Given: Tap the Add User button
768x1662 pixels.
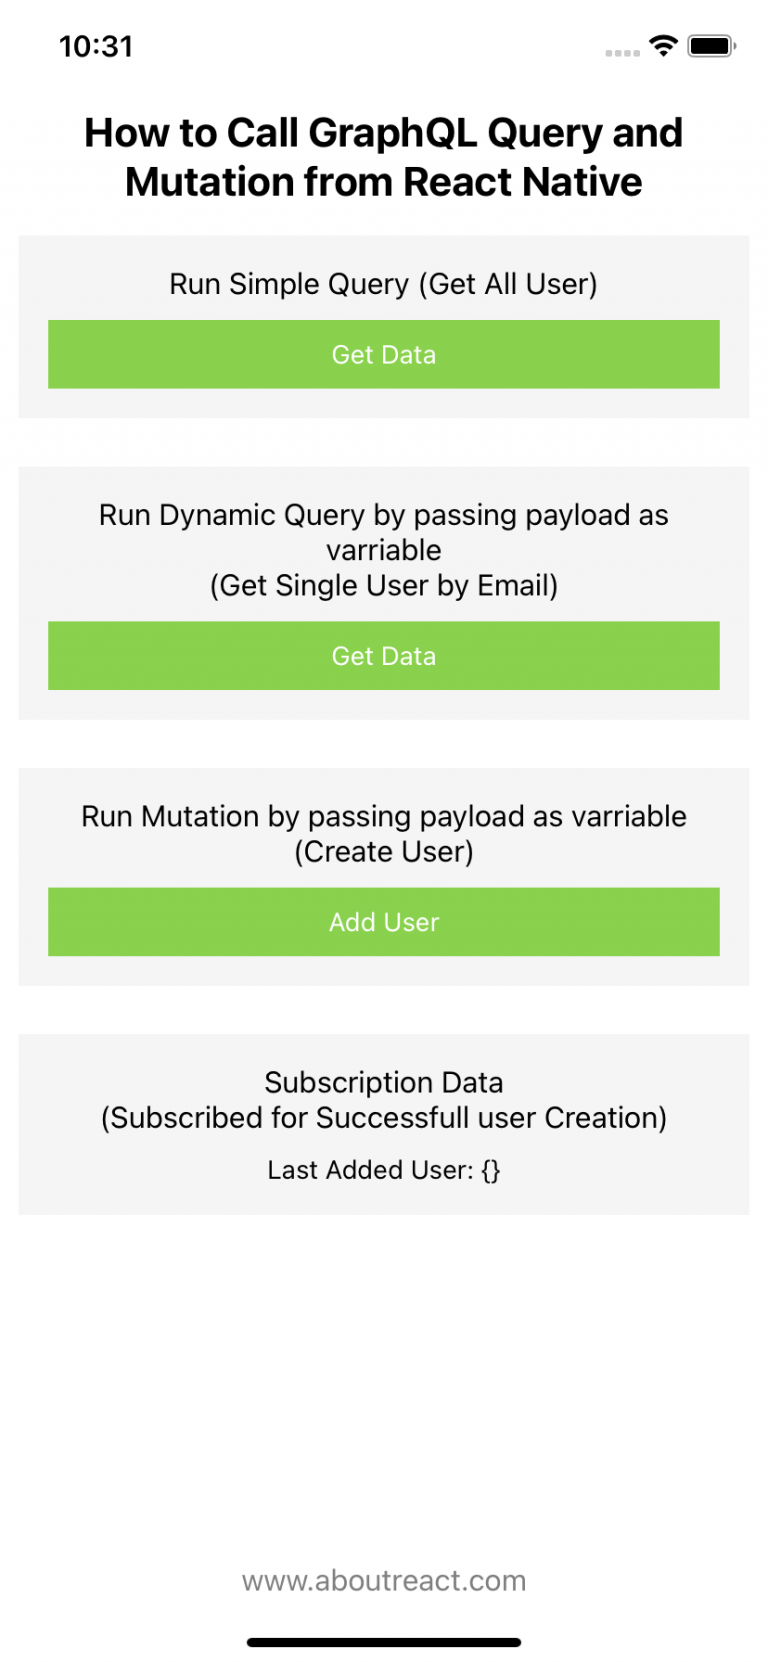Looking at the screenshot, I should tap(384, 922).
